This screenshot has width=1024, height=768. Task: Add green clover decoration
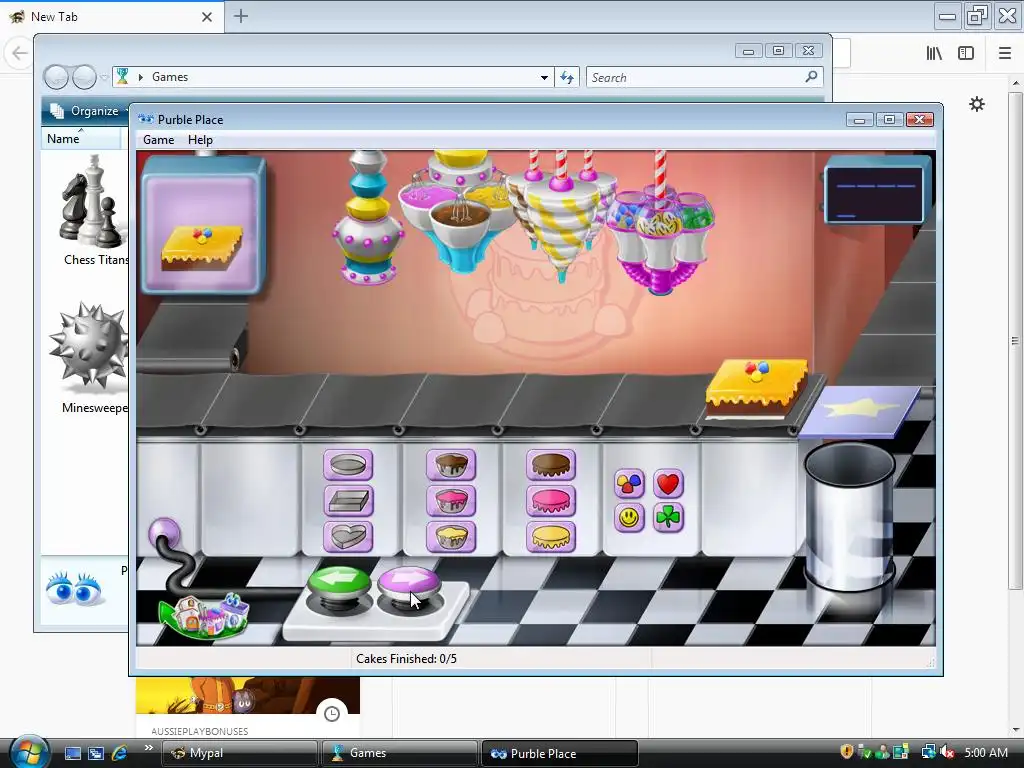coord(667,518)
